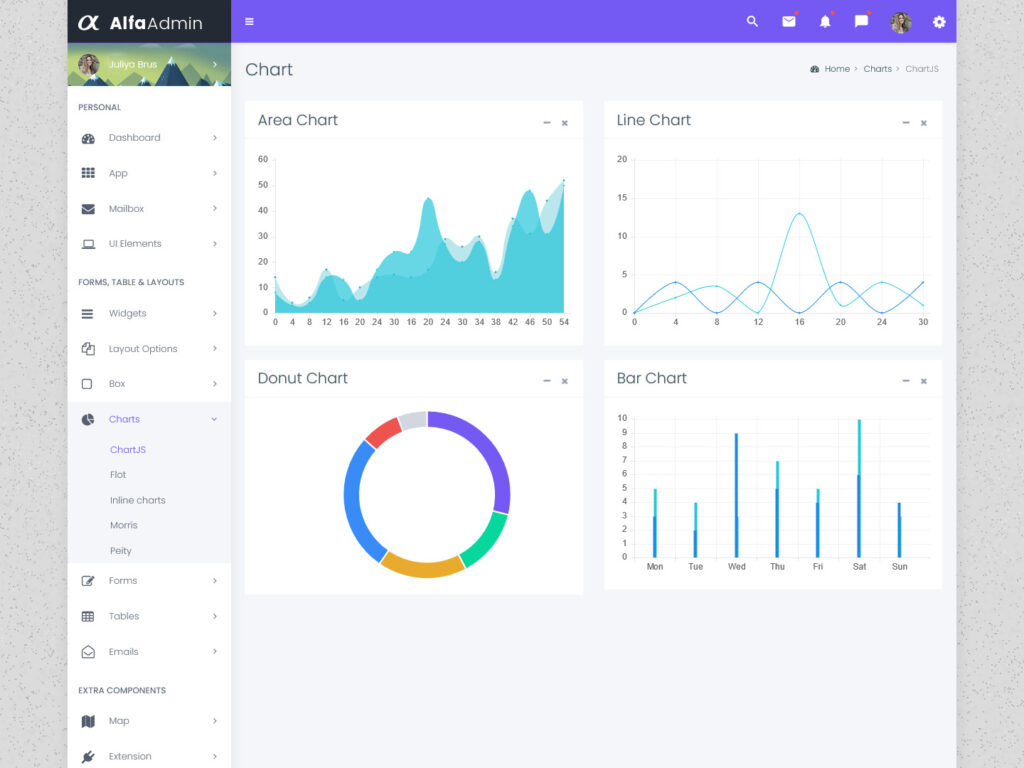Viewport: 1024px width, 768px height.
Task: Expand the Tables menu item
Action: [126, 616]
